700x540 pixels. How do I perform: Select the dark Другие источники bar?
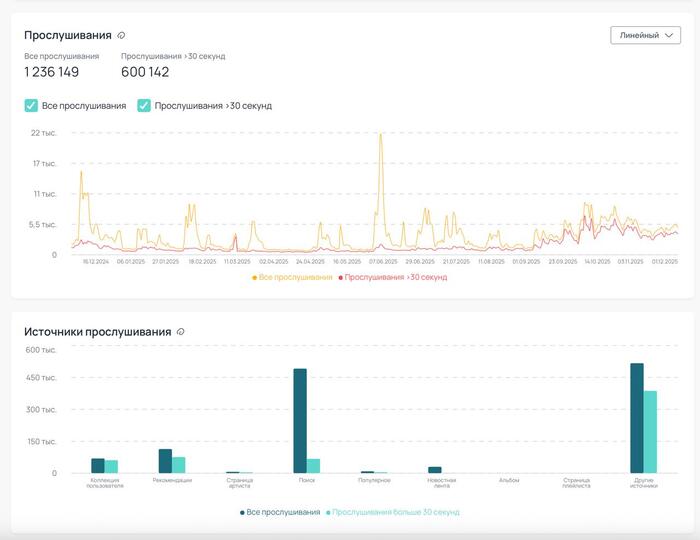click(637, 418)
